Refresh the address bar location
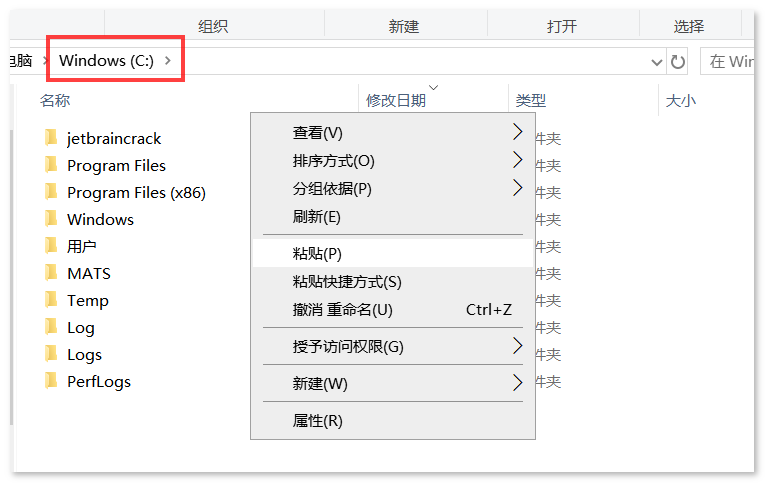Screen dimensions: 765x483 click(677, 61)
